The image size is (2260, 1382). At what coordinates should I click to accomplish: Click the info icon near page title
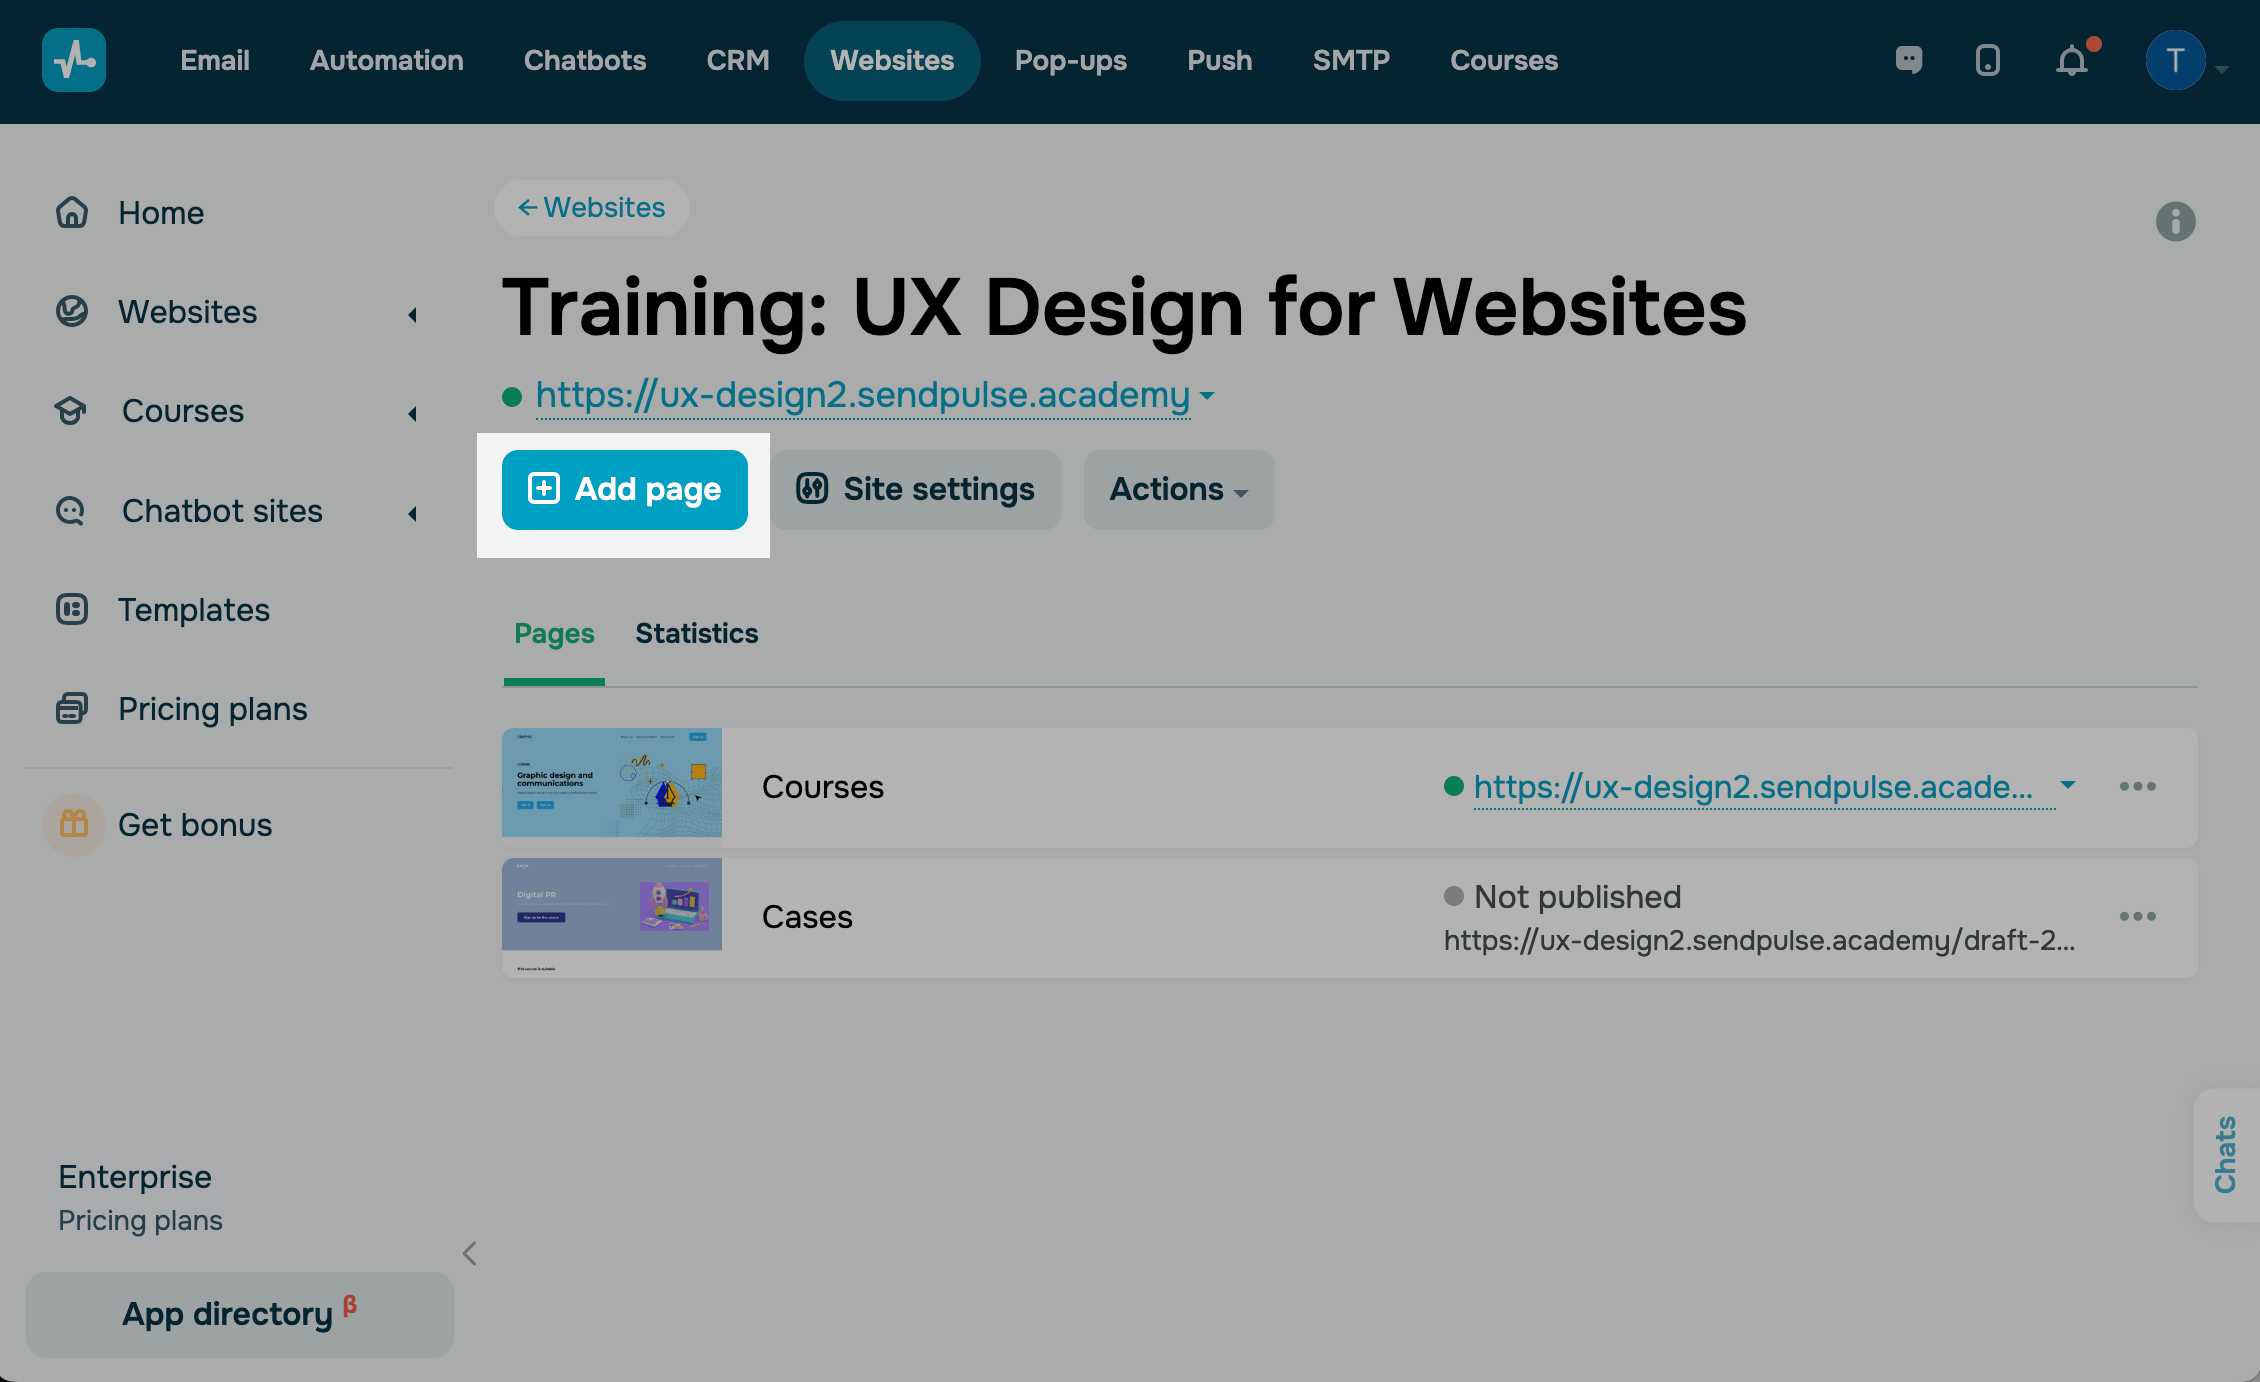2175,221
